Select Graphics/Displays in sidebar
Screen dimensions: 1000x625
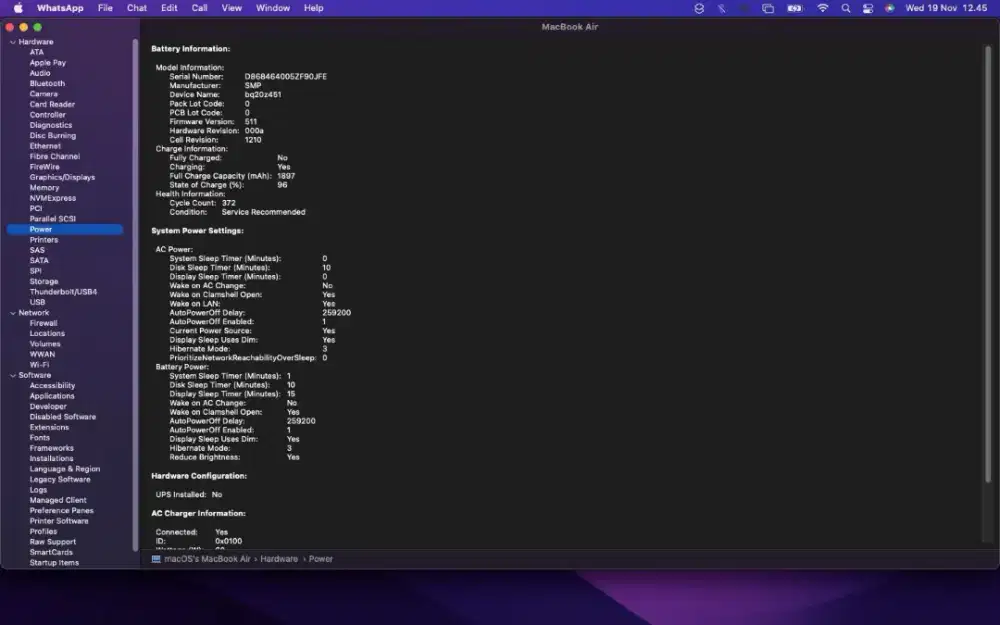pyautogui.click(x=62, y=177)
